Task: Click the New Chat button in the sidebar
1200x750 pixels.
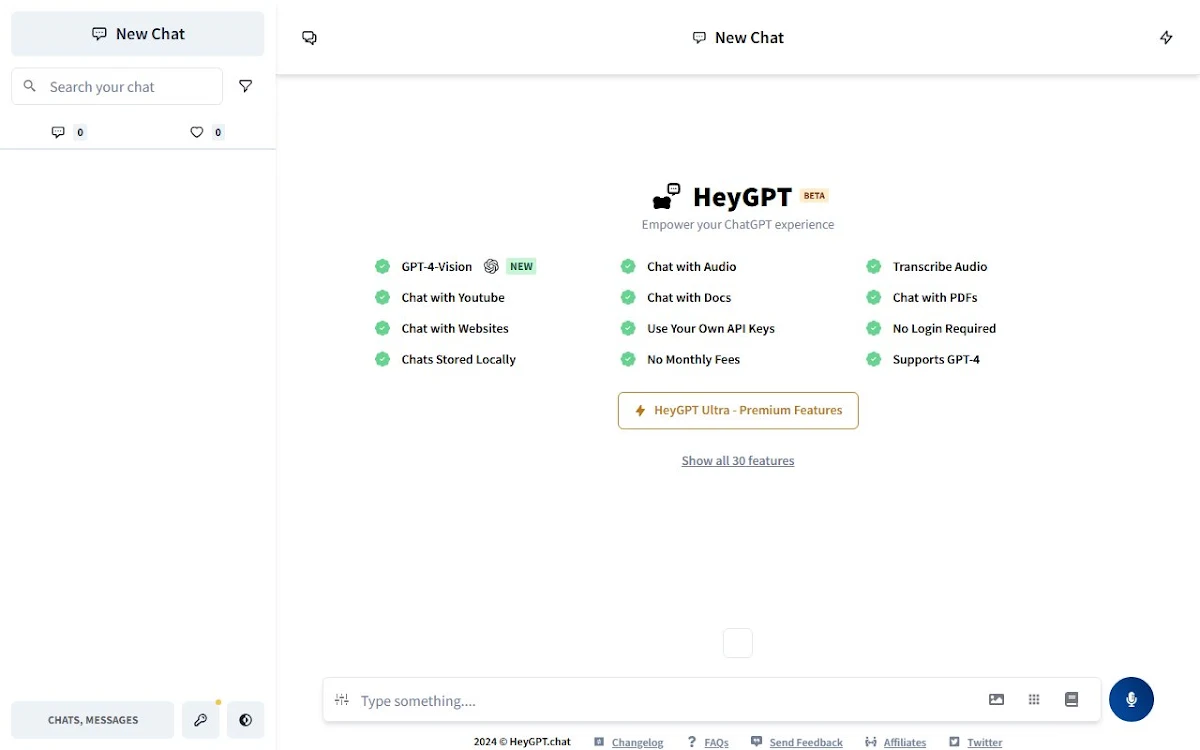Action: 138,34
